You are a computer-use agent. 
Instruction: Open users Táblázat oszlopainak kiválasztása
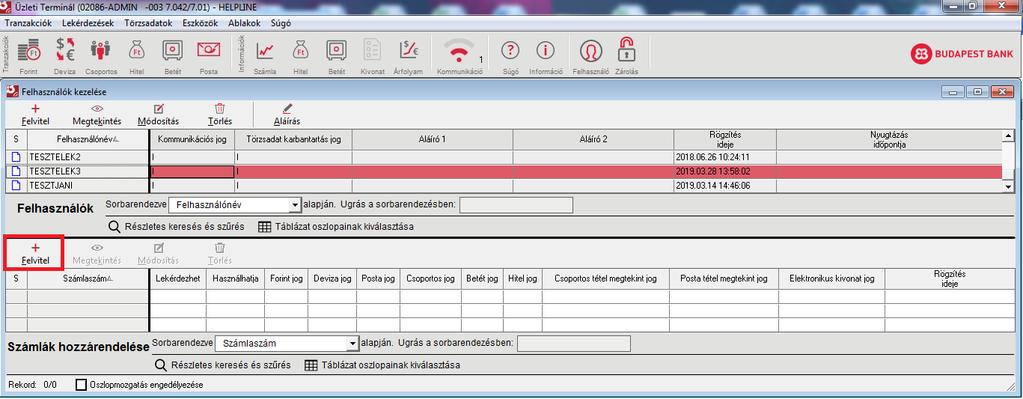(x=336, y=227)
